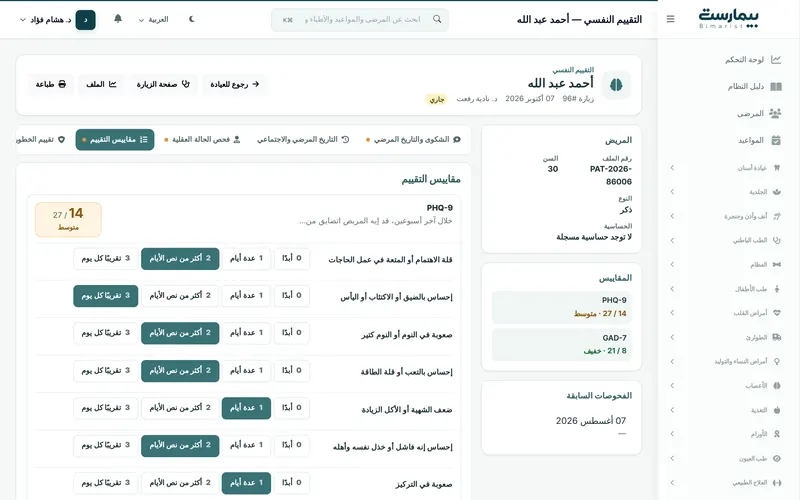Select the ambulance icon for الطوارئ

[777, 337]
